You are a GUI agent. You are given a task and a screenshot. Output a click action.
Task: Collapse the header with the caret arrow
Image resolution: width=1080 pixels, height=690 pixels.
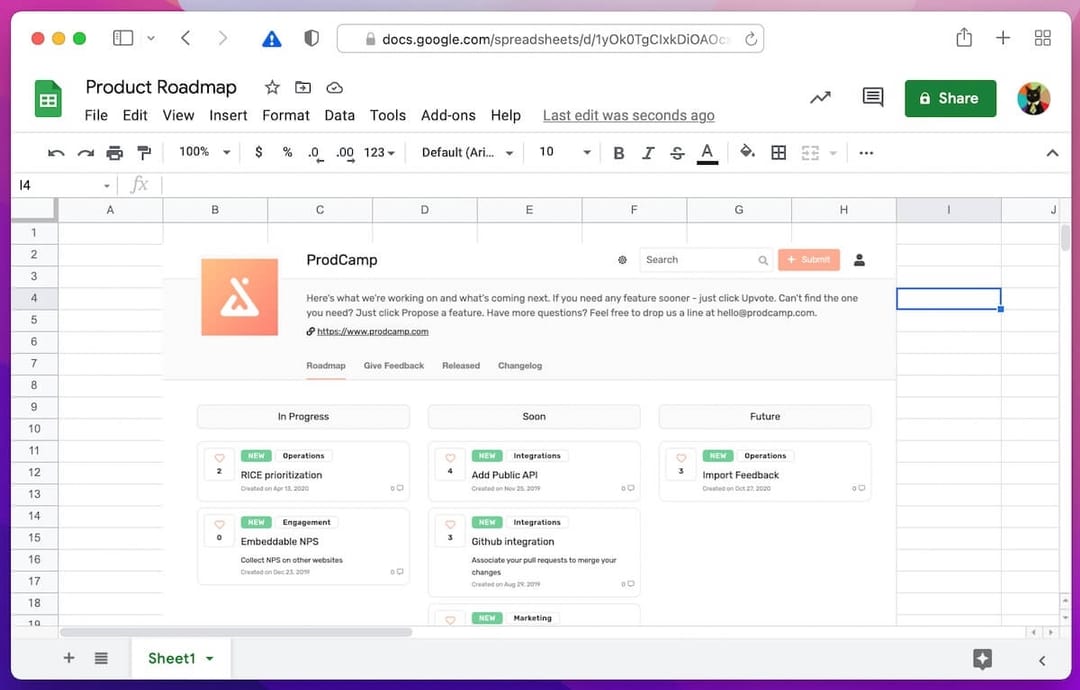click(x=1052, y=153)
